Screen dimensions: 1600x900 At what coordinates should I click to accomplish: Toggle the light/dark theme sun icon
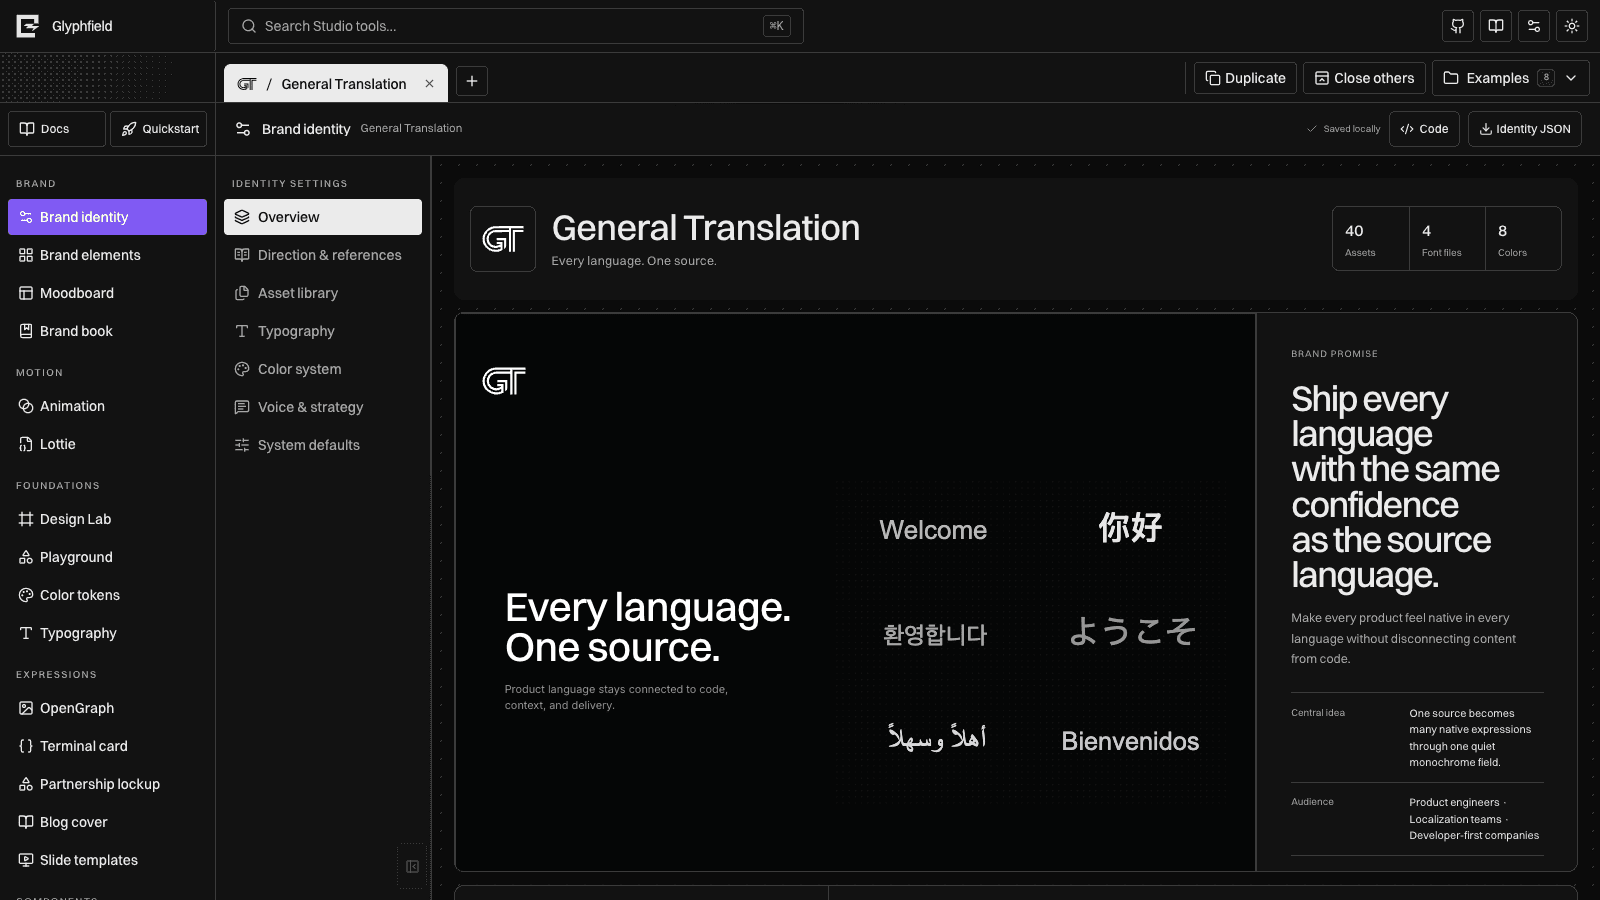coord(1572,26)
